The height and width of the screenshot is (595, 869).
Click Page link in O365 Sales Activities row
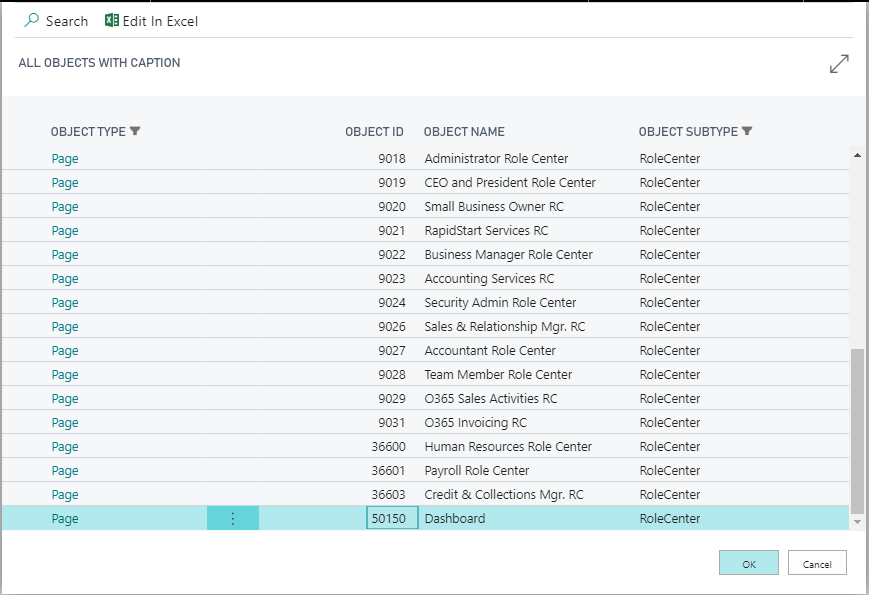coord(65,398)
